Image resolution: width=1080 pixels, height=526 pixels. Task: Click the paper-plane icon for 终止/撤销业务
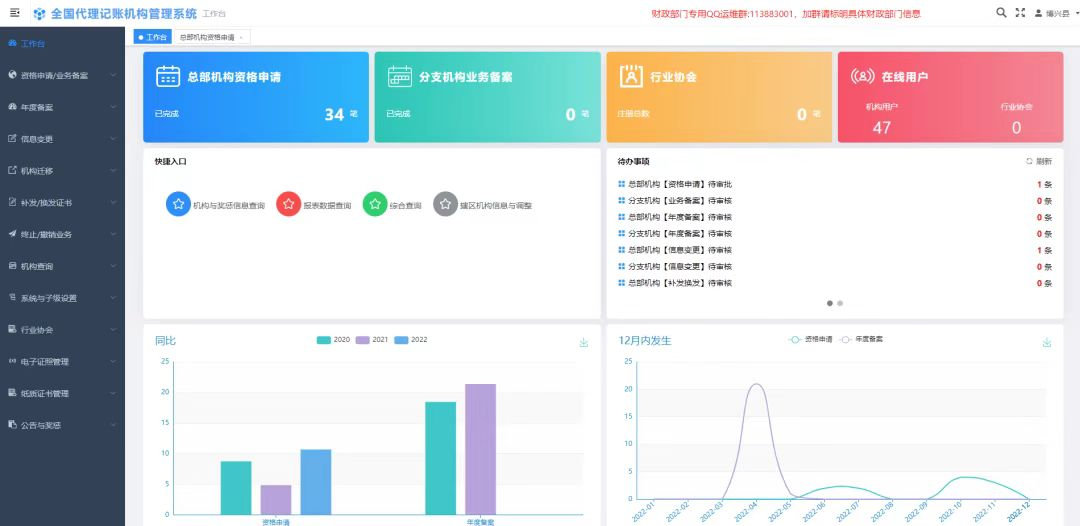point(12,234)
